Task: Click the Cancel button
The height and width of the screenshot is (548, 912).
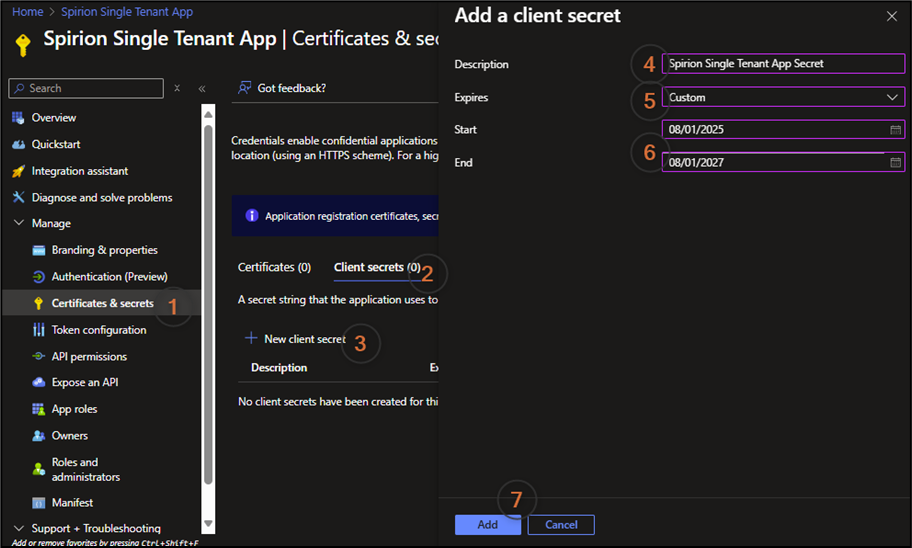Action: click(x=561, y=525)
